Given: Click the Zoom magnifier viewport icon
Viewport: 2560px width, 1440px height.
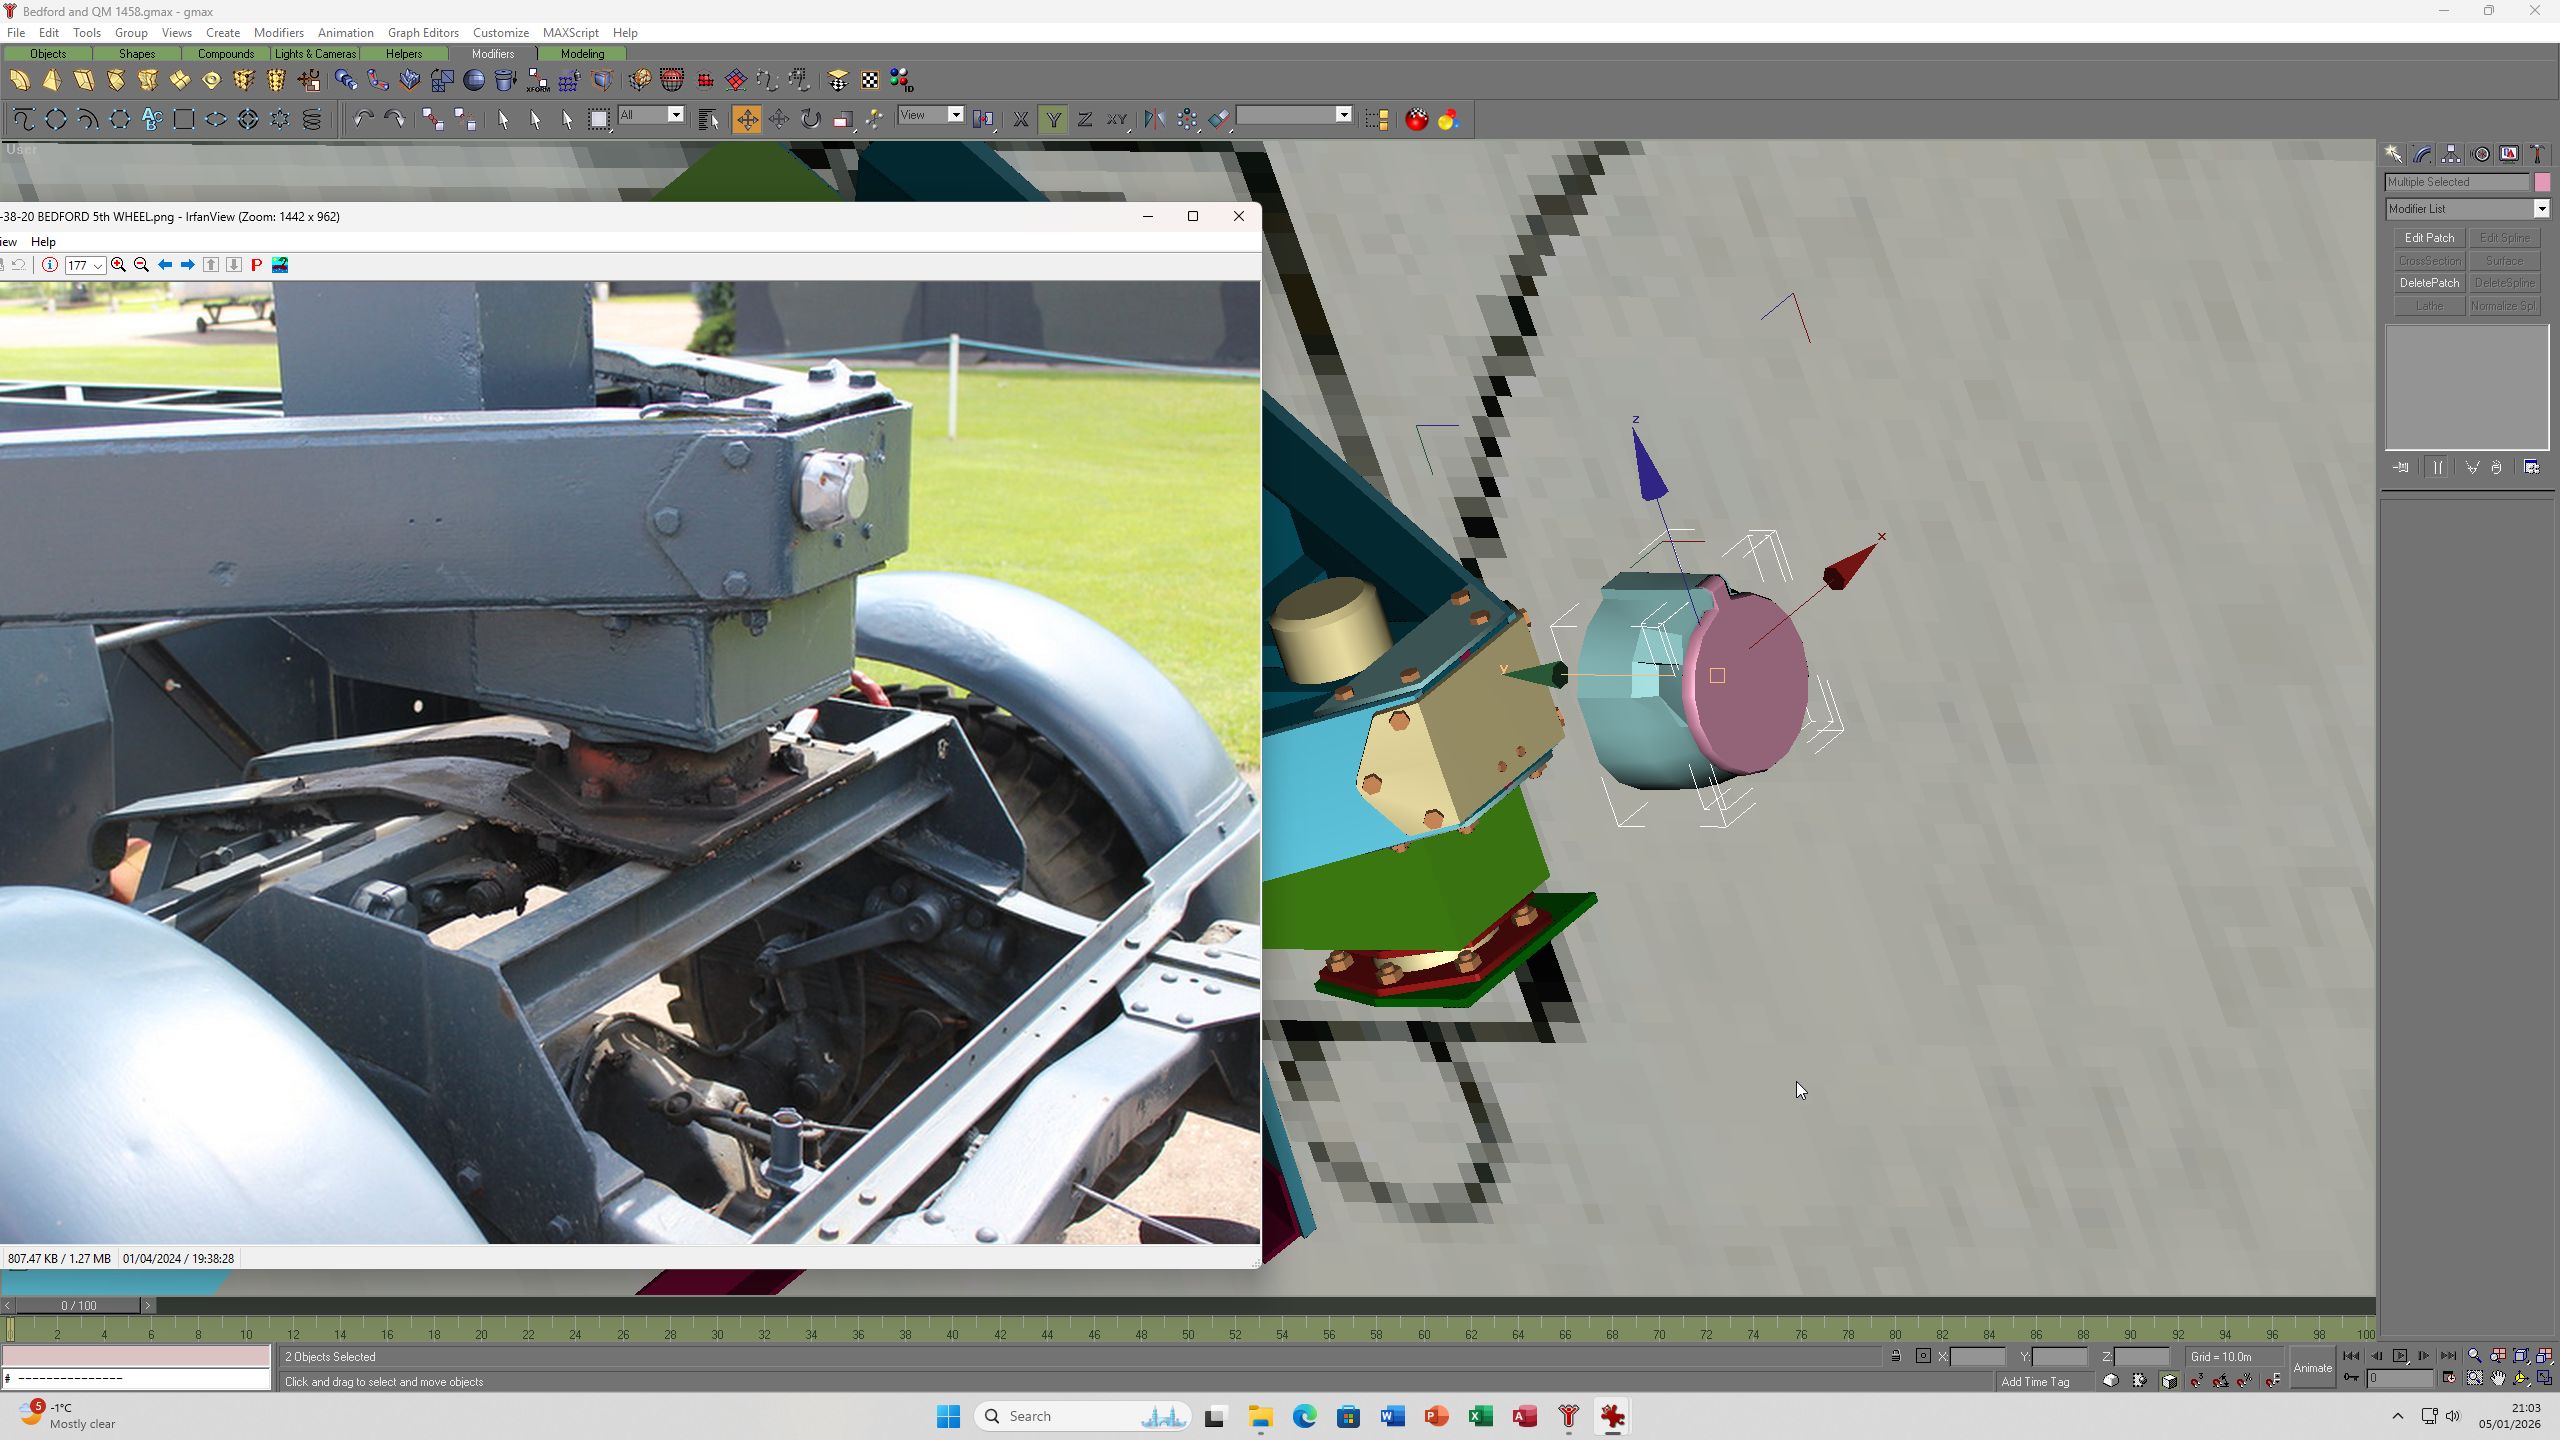Looking at the screenshot, I should tap(2475, 1356).
